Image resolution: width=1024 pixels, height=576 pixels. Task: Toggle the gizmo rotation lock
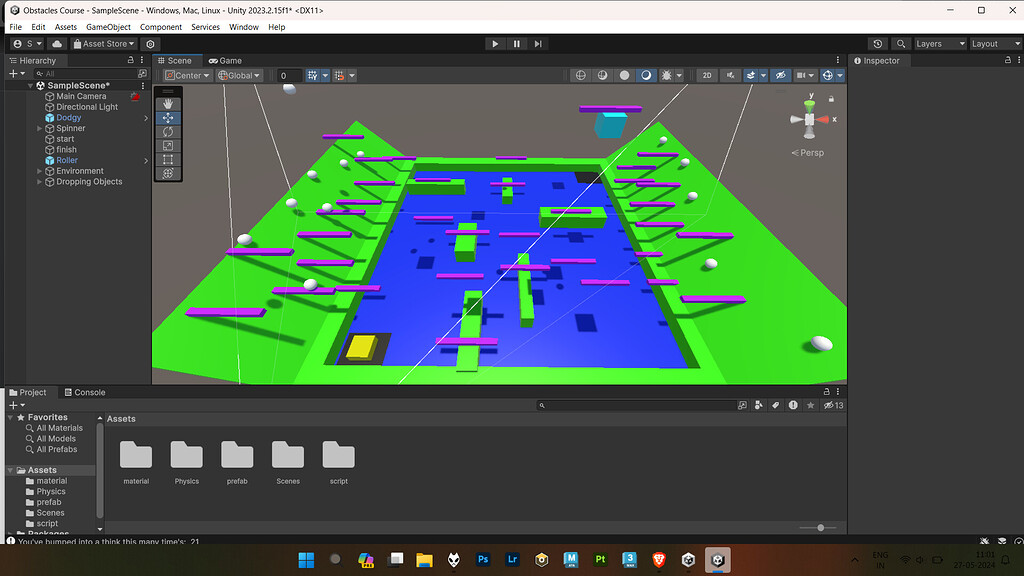coord(831,99)
